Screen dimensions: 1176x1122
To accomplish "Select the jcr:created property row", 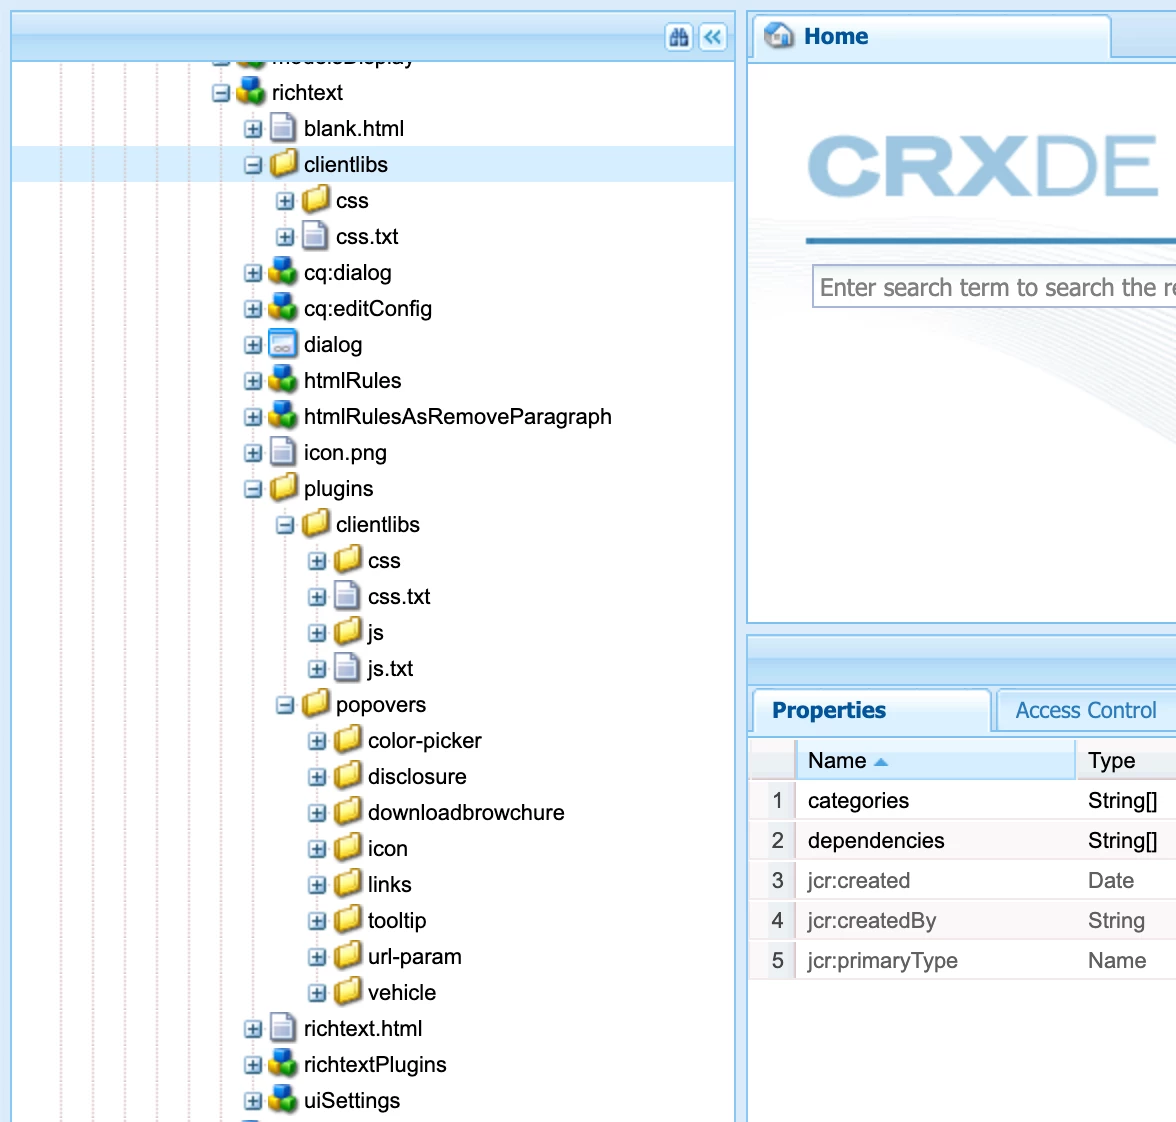I will 962,880.
